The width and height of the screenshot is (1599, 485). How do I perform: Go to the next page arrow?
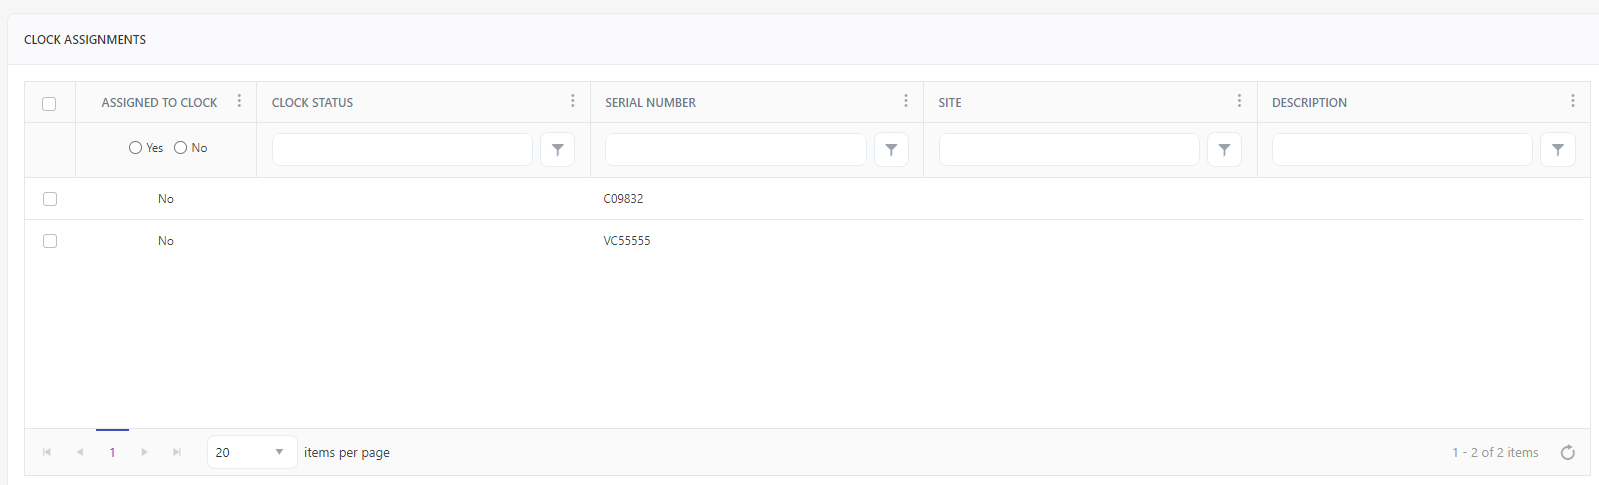pos(145,453)
